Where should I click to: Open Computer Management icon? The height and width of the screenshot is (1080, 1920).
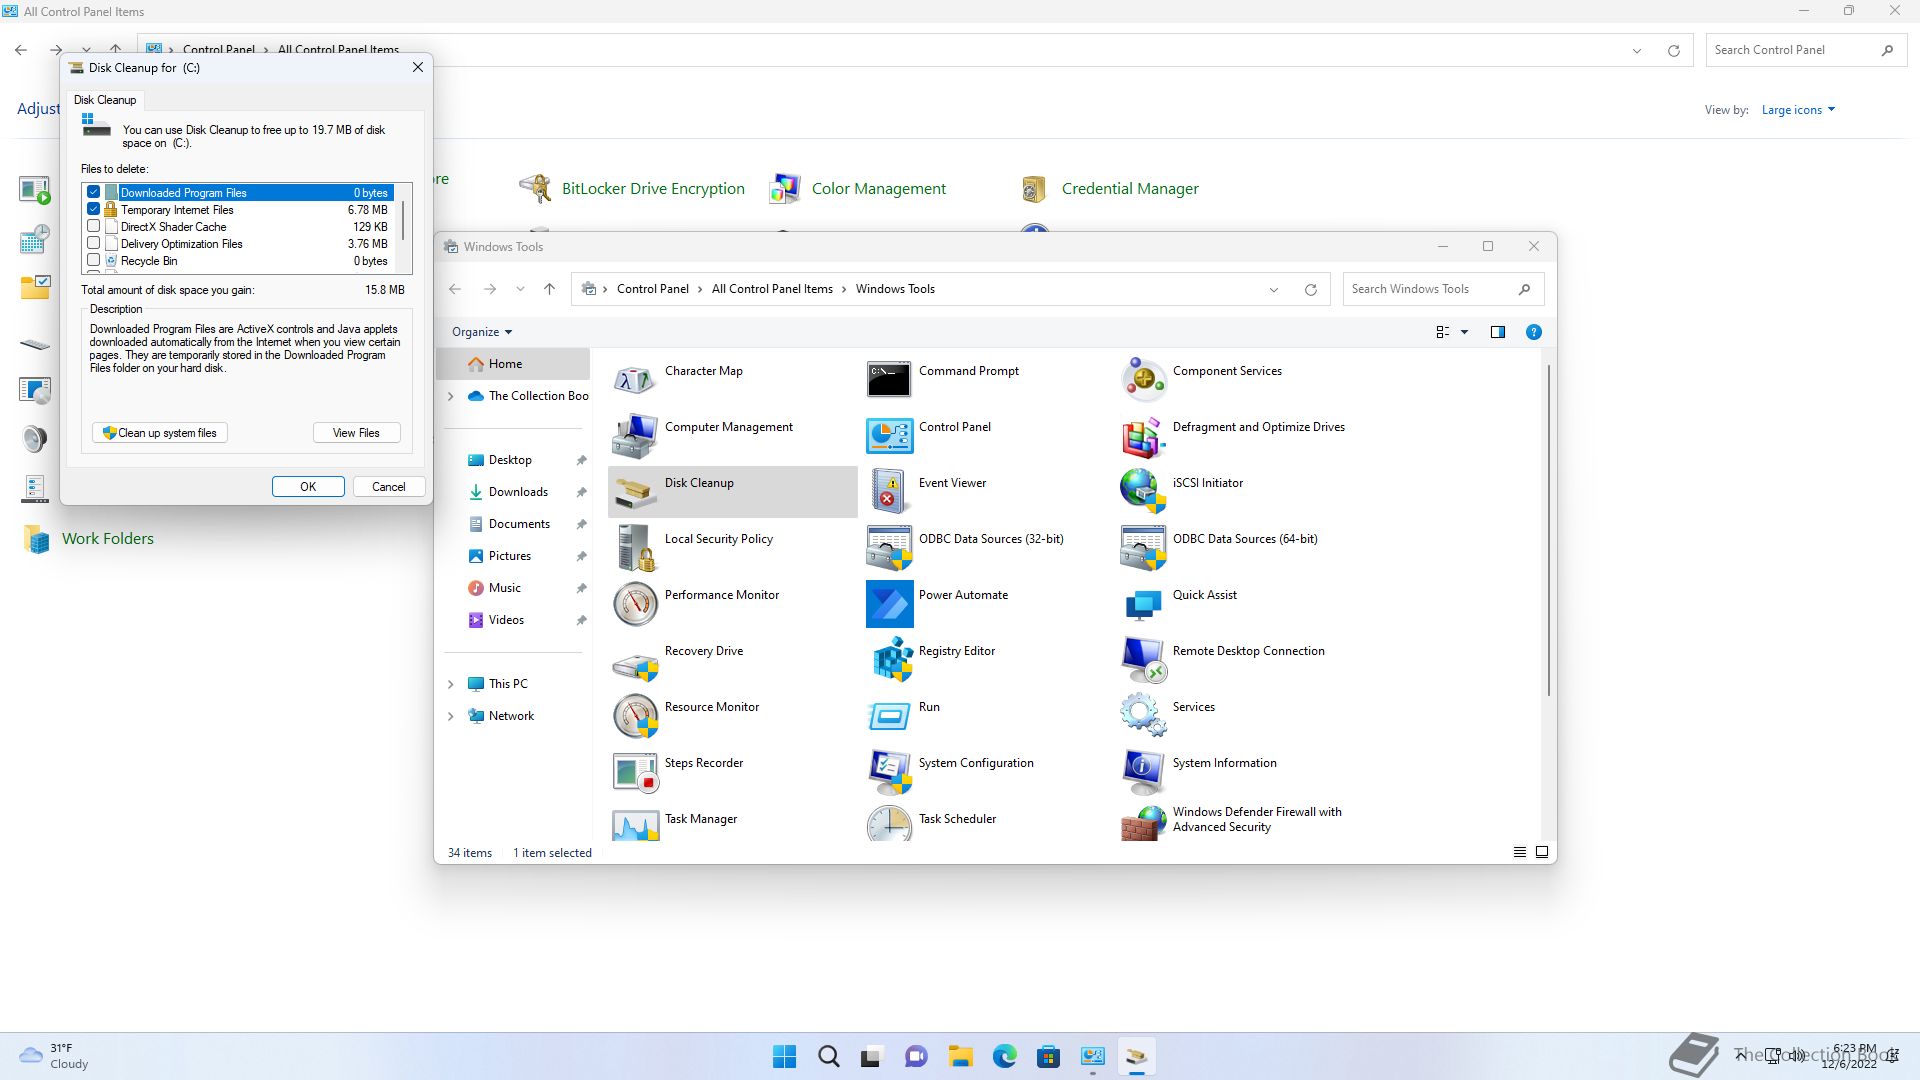pos(634,435)
